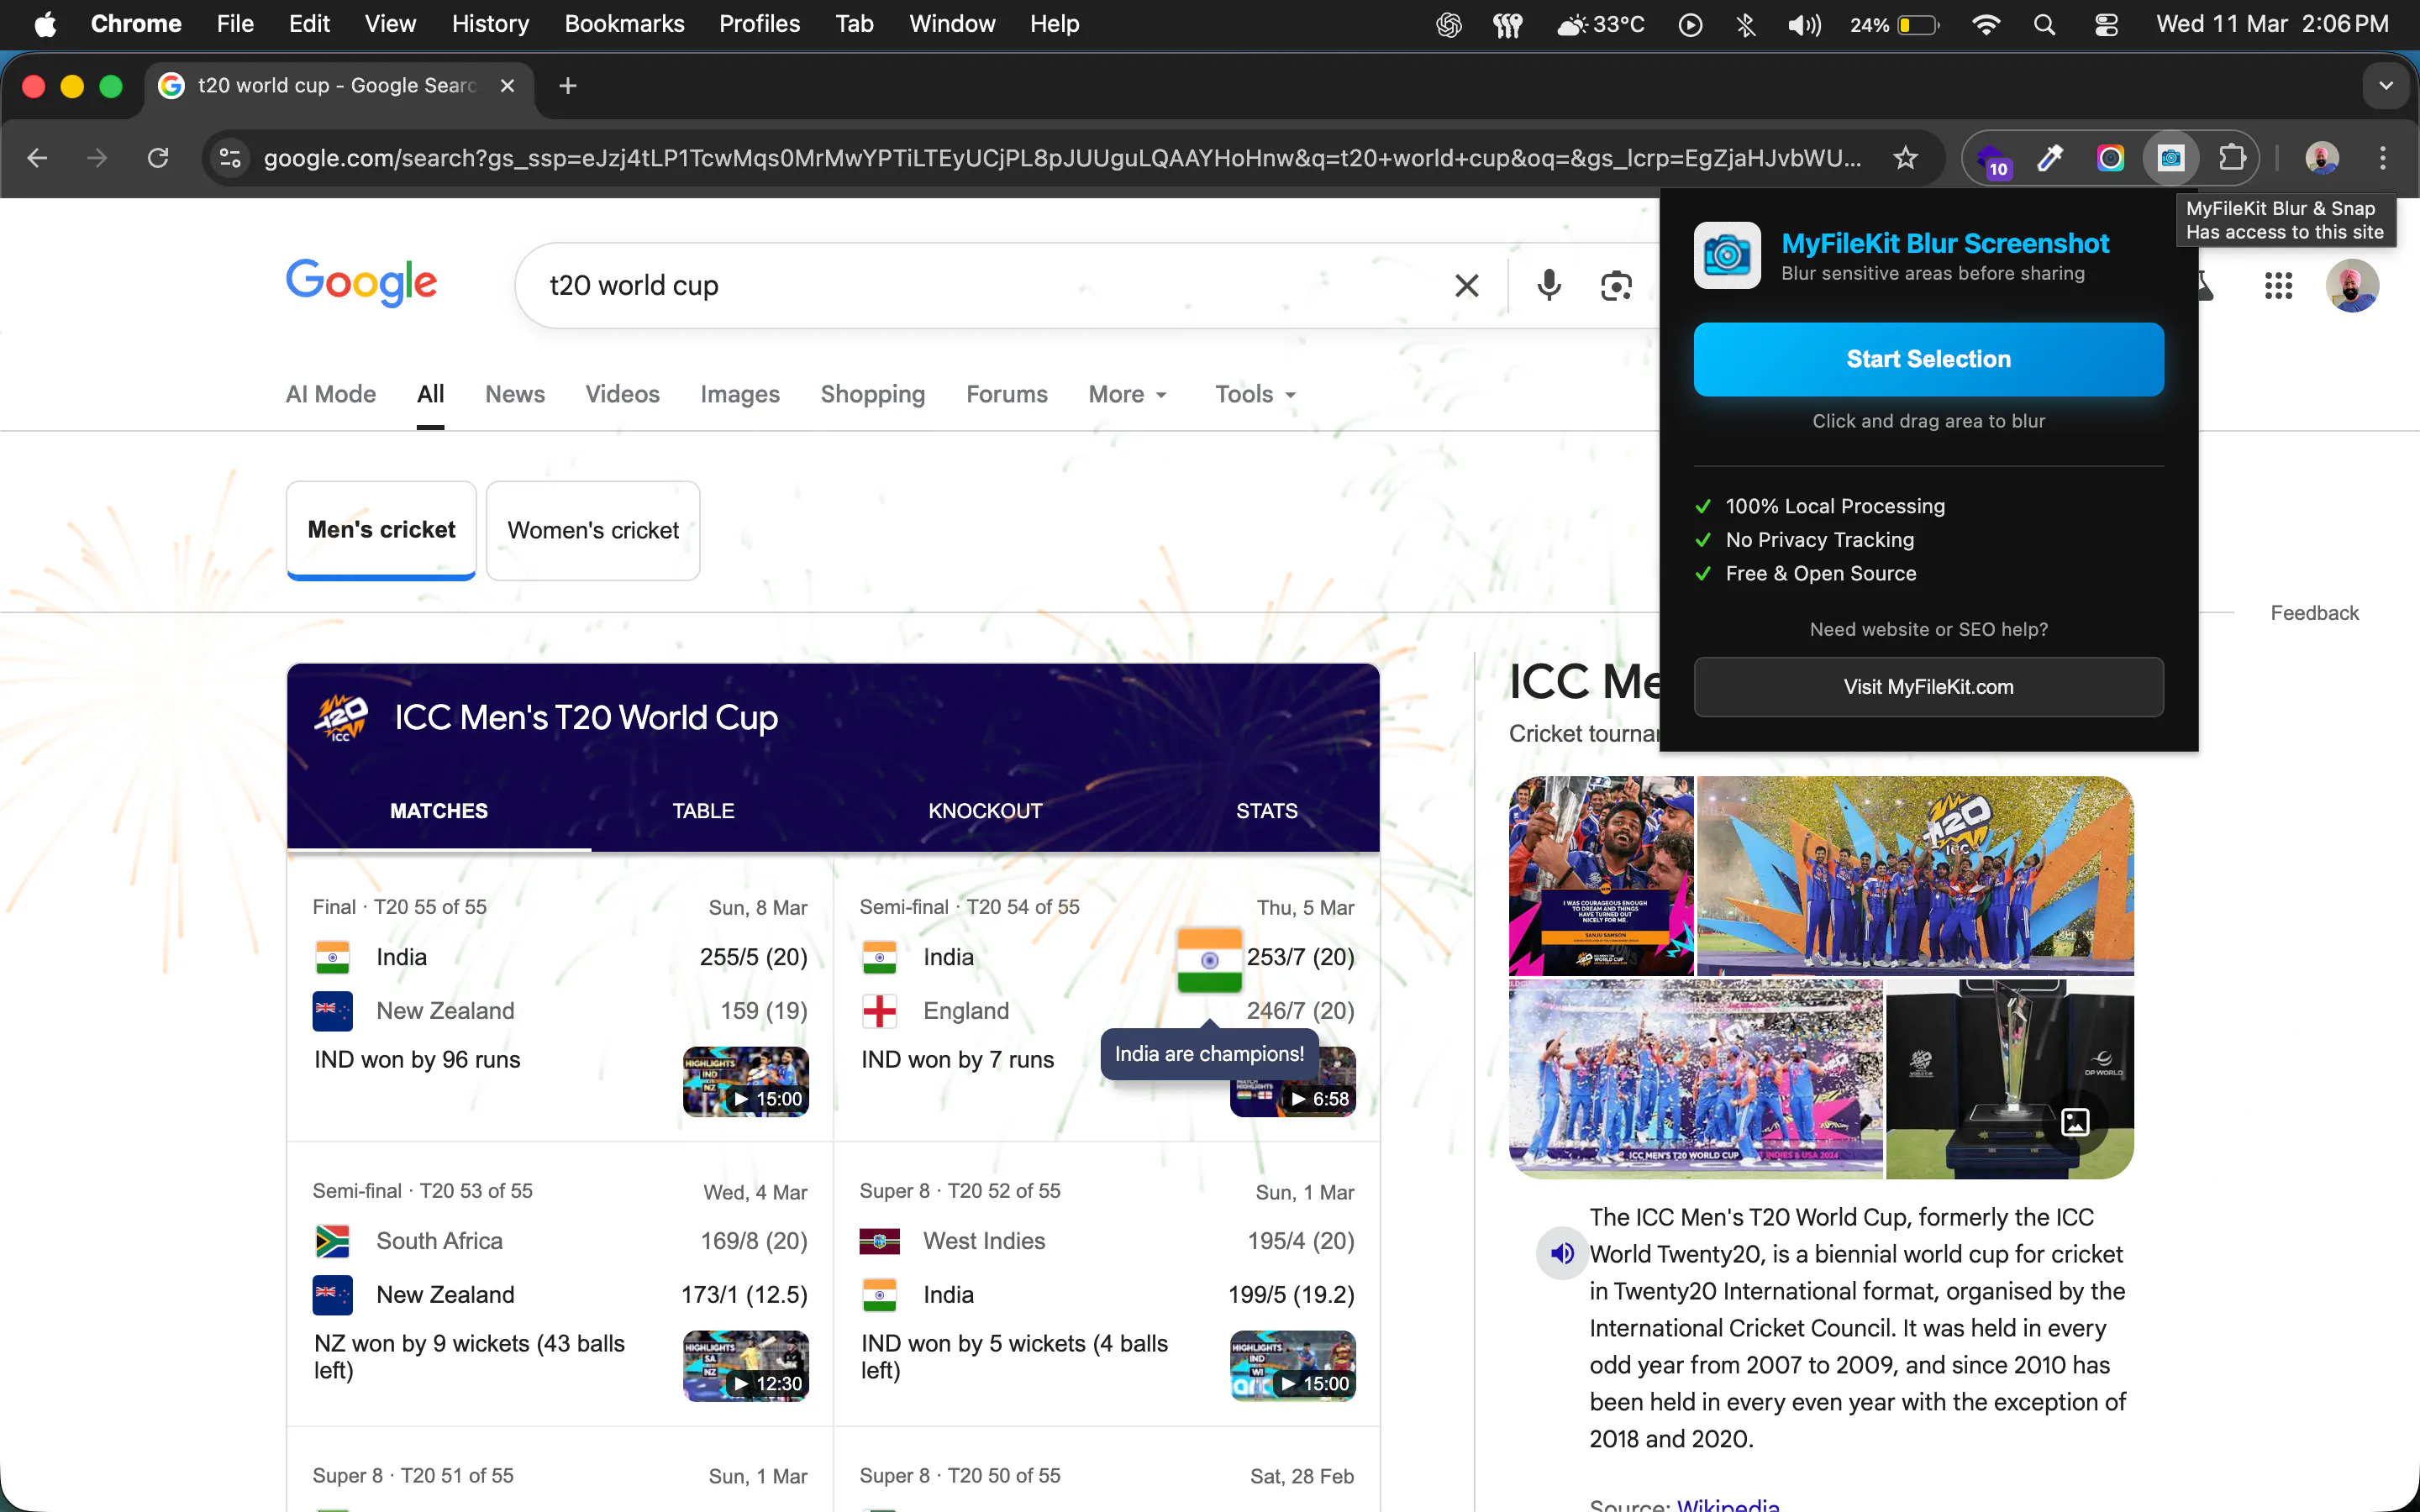Open the trophy photo thumbnail
2420x1512 pixels.
click(x=2010, y=1079)
